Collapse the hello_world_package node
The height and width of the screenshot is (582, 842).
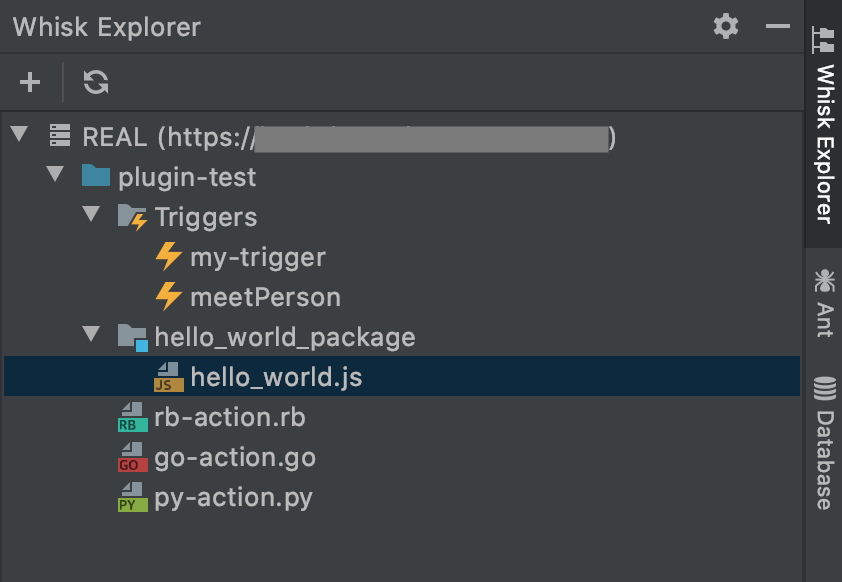pyautogui.click(x=92, y=337)
